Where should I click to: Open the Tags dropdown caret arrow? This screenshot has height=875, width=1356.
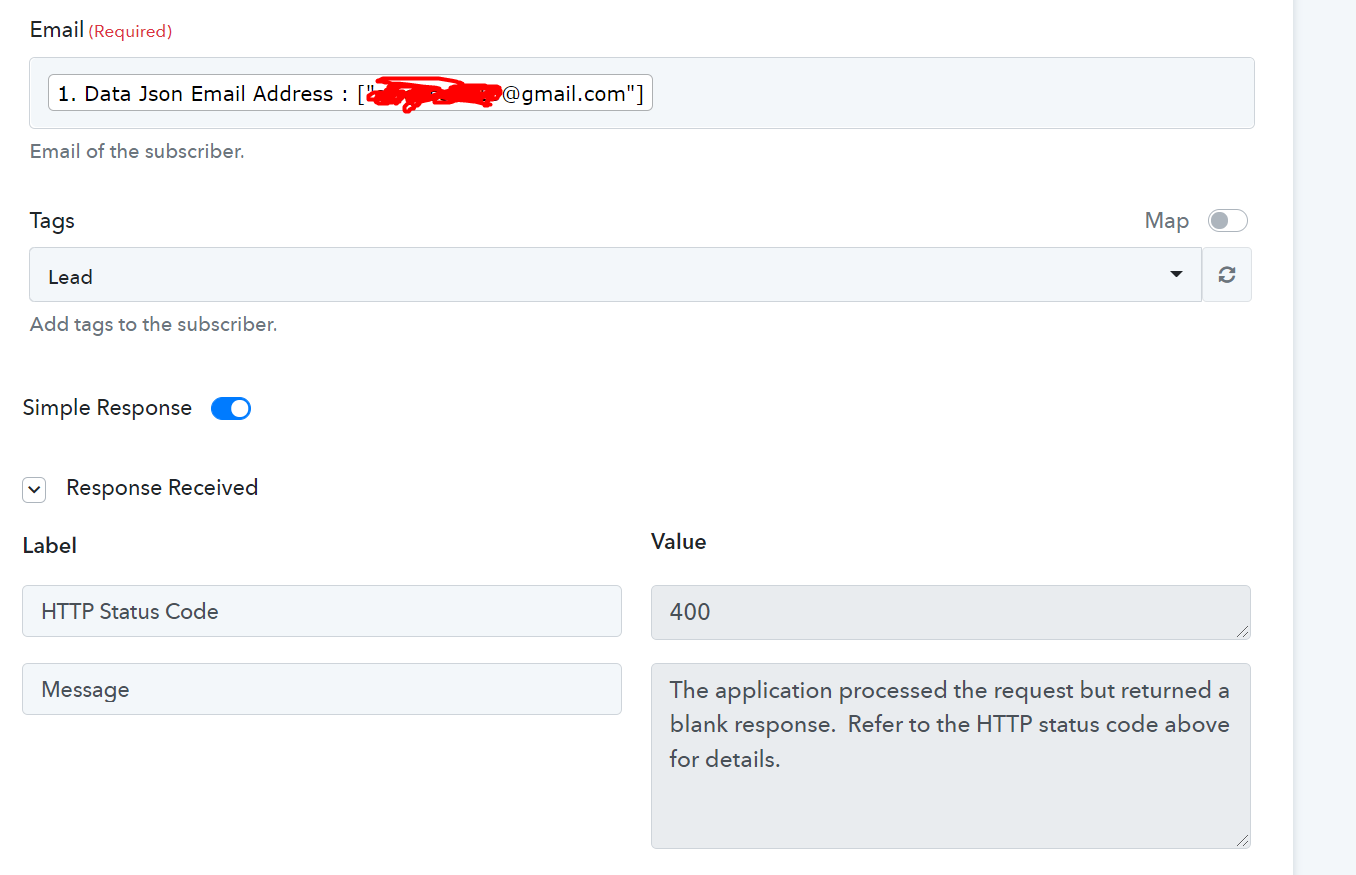point(1176,275)
